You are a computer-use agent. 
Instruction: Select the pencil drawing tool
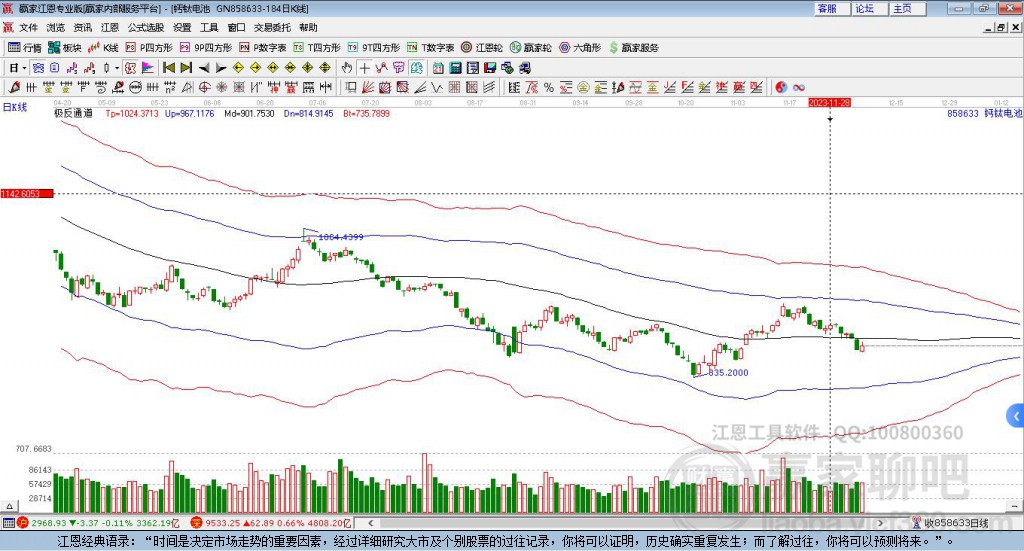point(14,87)
